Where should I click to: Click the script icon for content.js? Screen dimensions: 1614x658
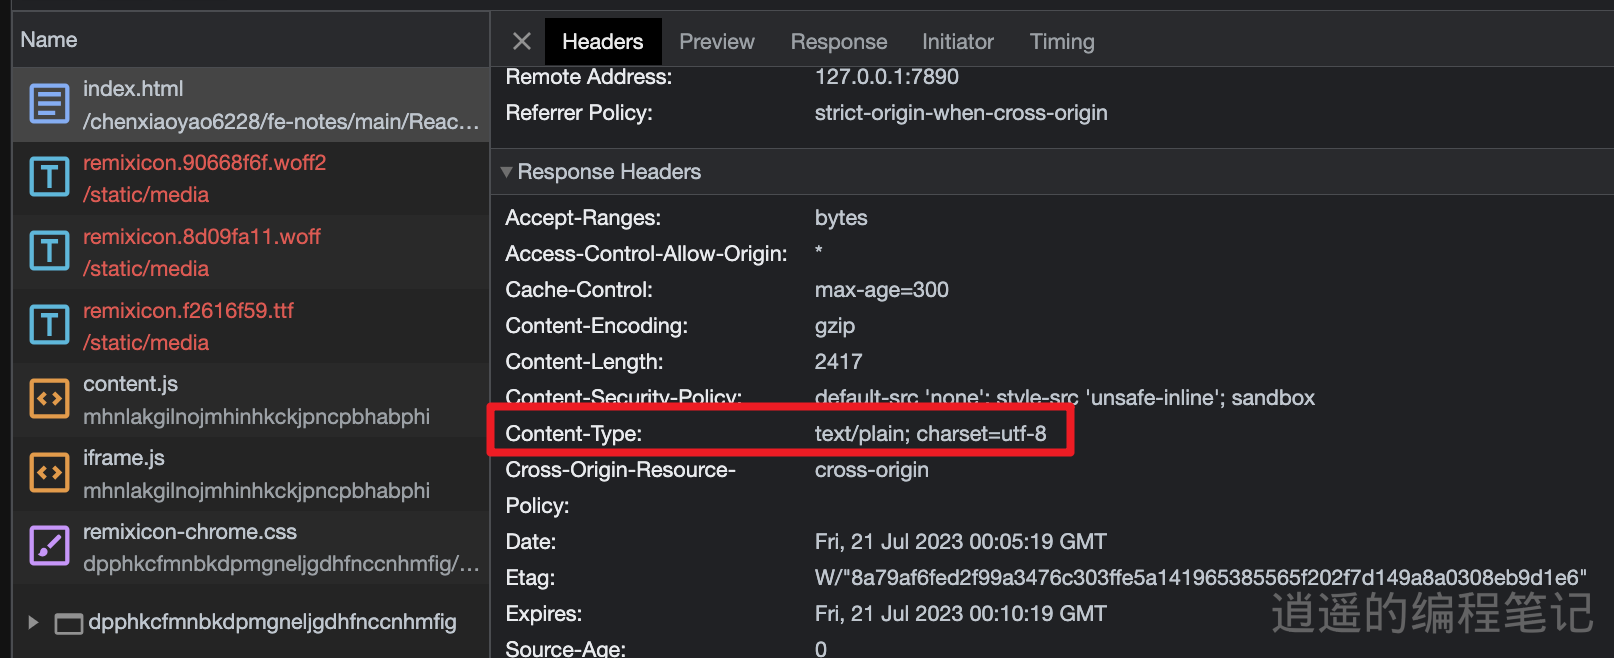click(49, 399)
